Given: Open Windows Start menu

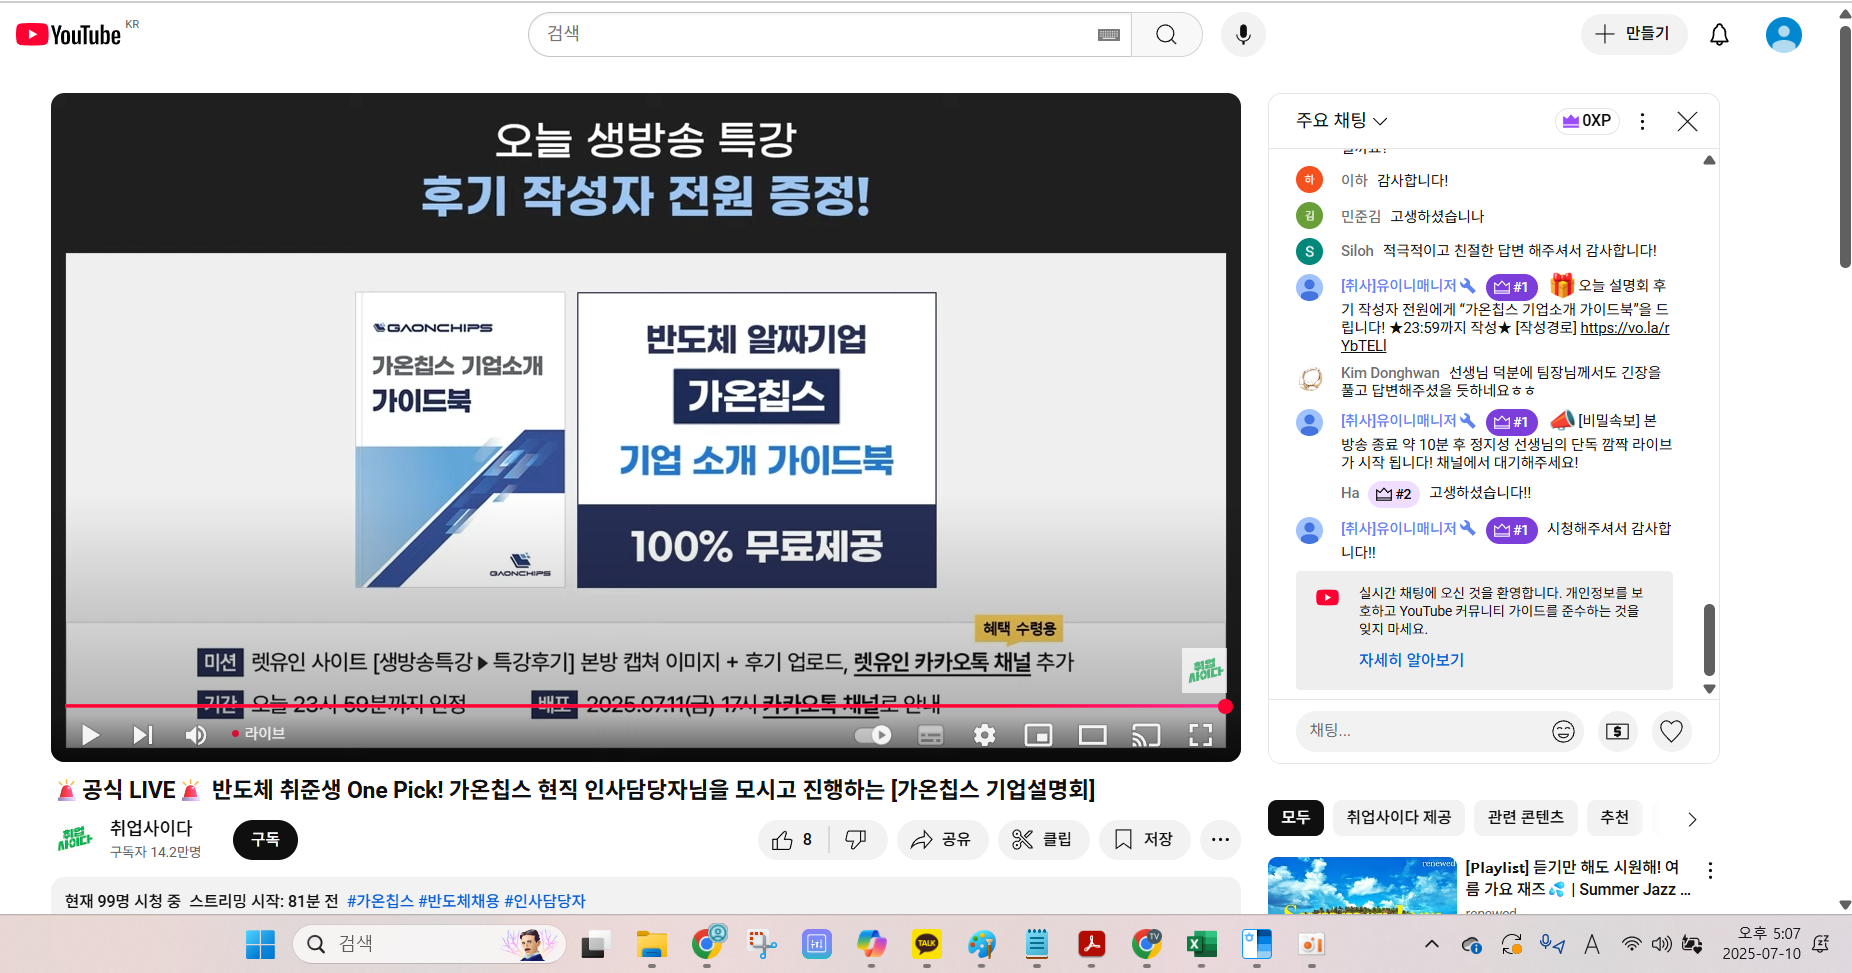Looking at the screenshot, I should 260,944.
